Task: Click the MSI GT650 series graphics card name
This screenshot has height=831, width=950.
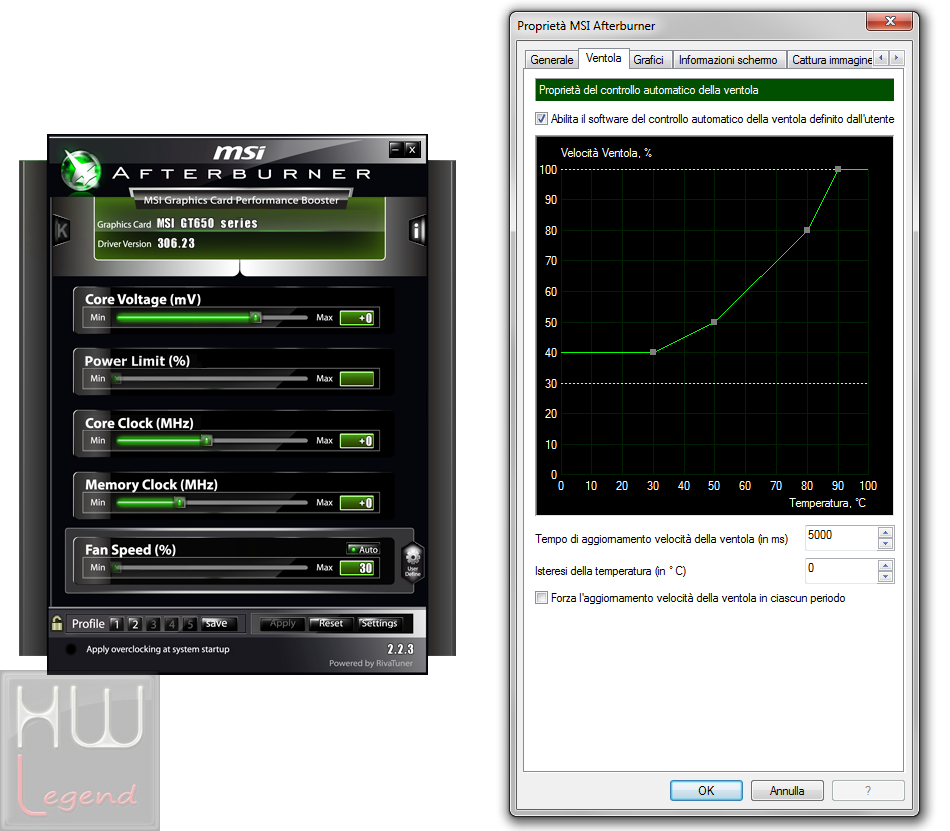Action: coord(207,223)
